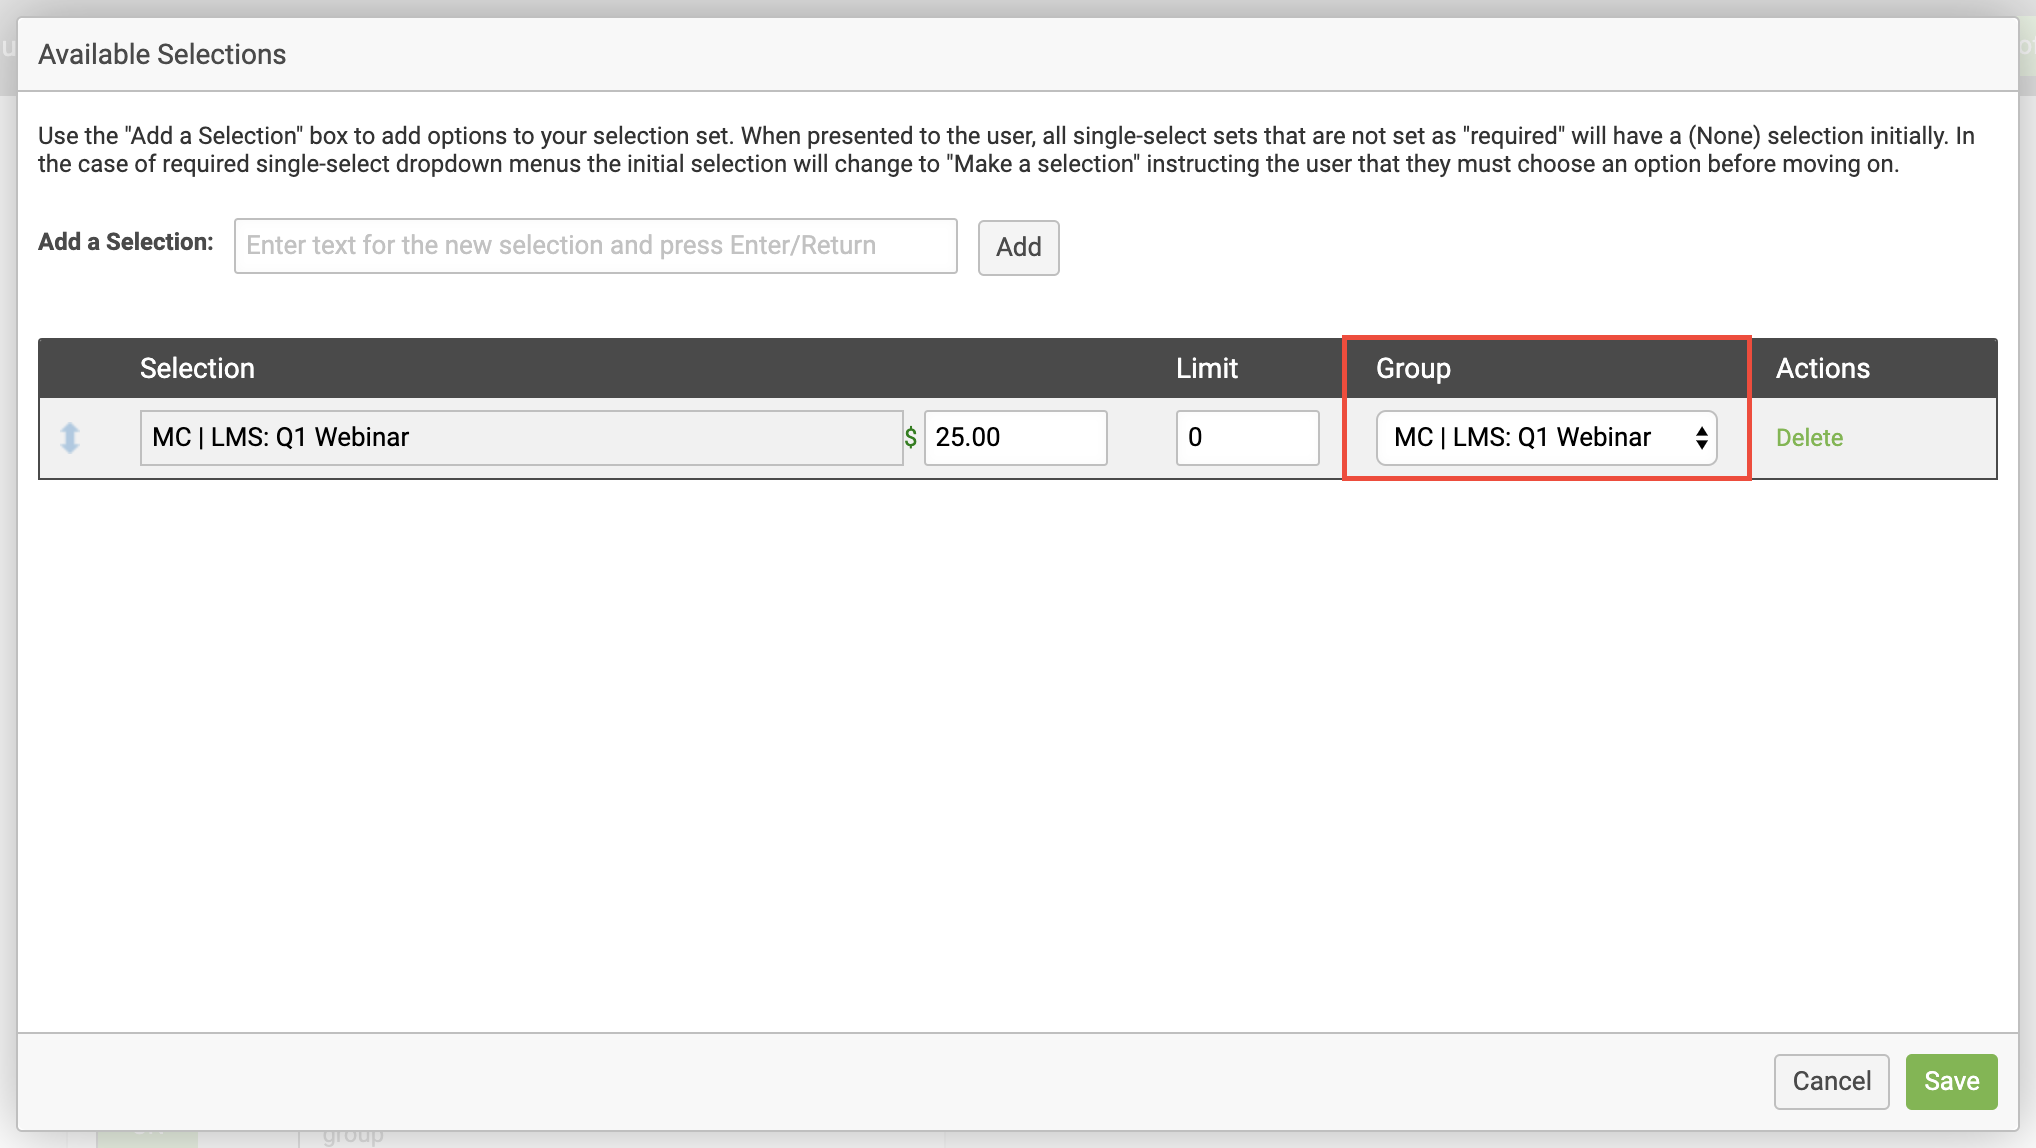
Task: Click empty area below the selections table
Action: pyautogui.click(x=1016, y=750)
